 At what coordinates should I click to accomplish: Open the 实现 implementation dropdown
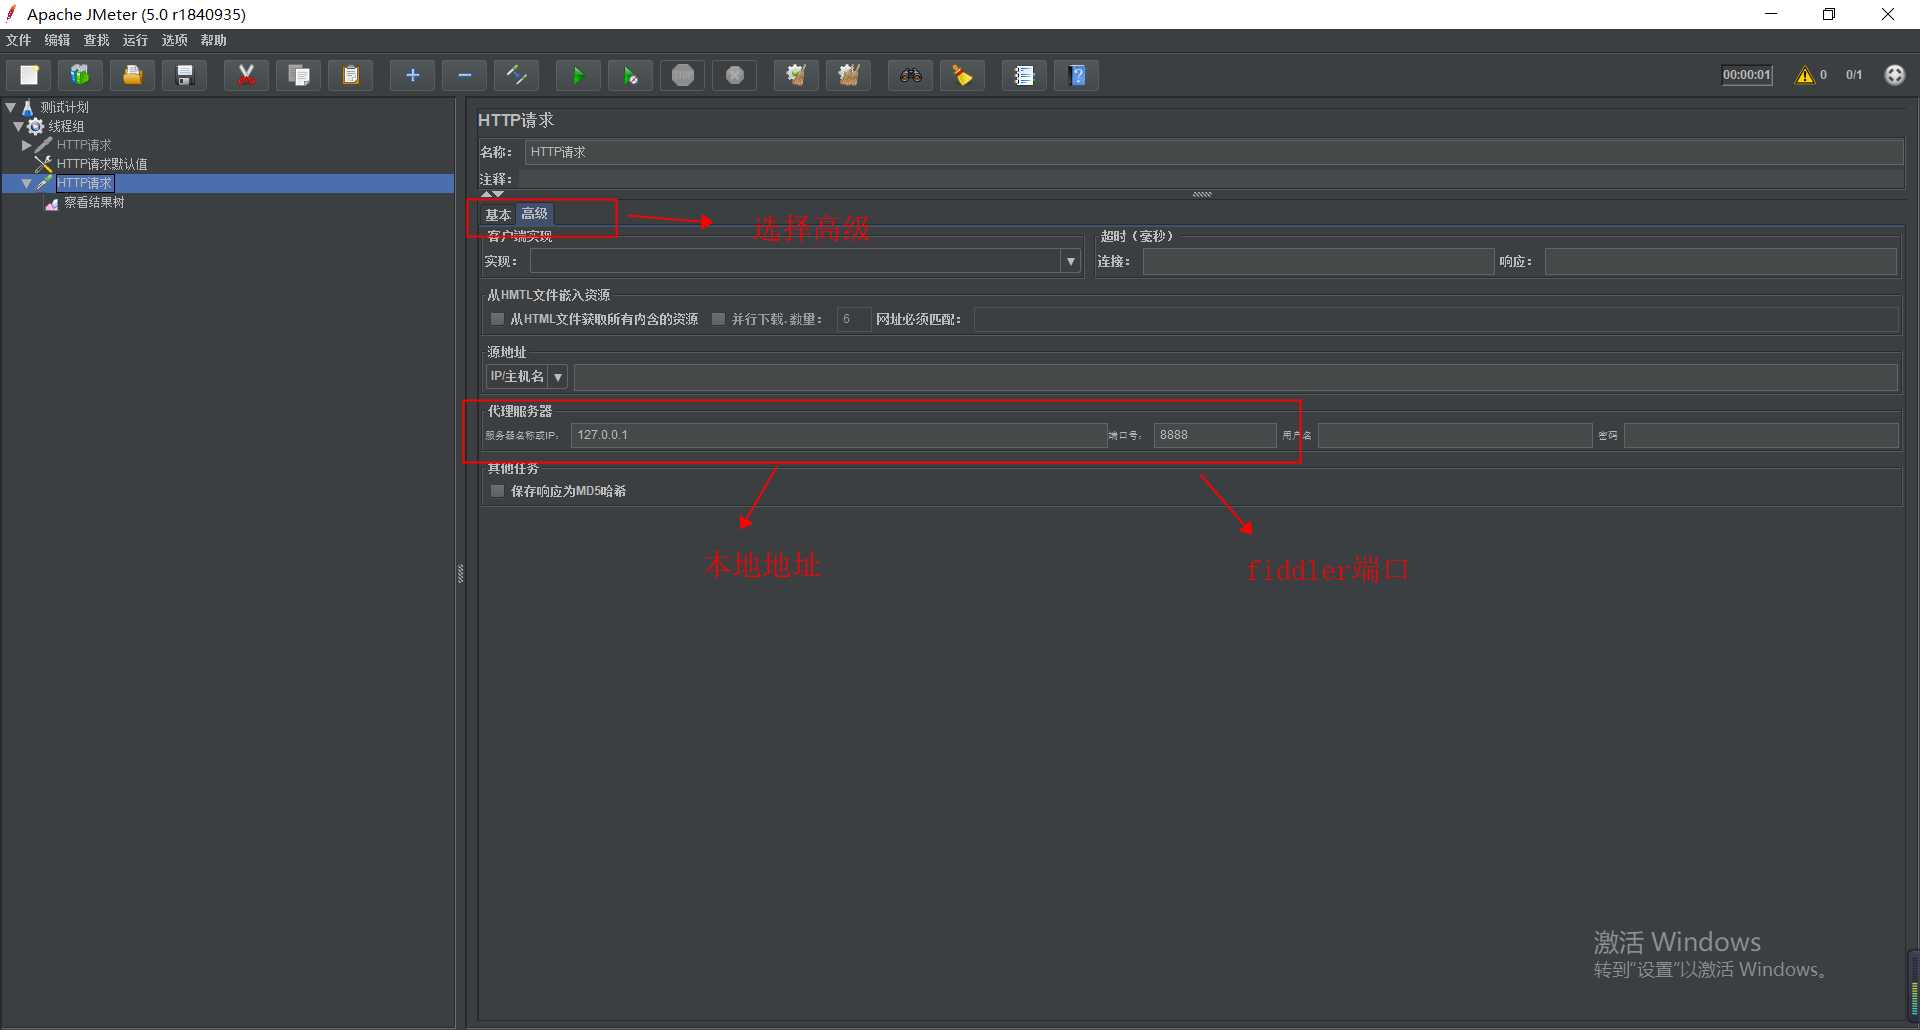1071,261
